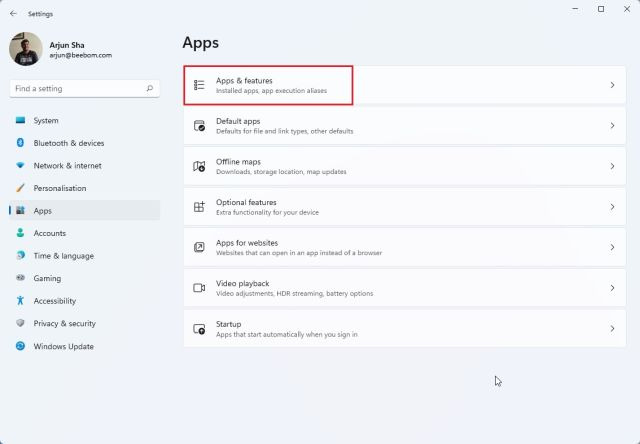This screenshot has height=444, width=640.
Task: Navigate to Windows Update
Action: [x=84, y=346]
